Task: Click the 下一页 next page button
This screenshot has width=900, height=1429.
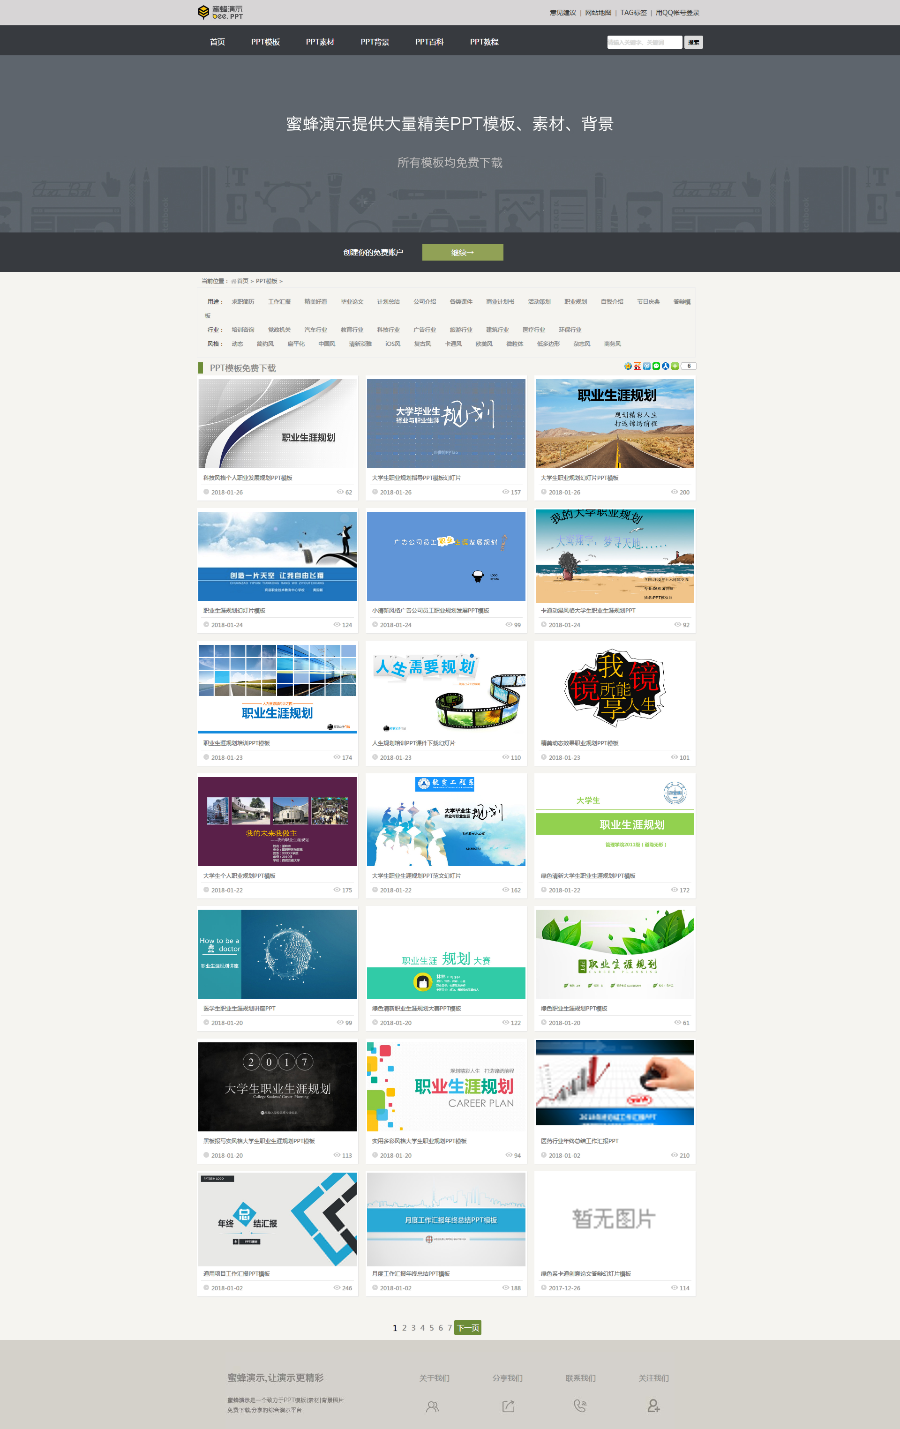Action: coord(468,1328)
